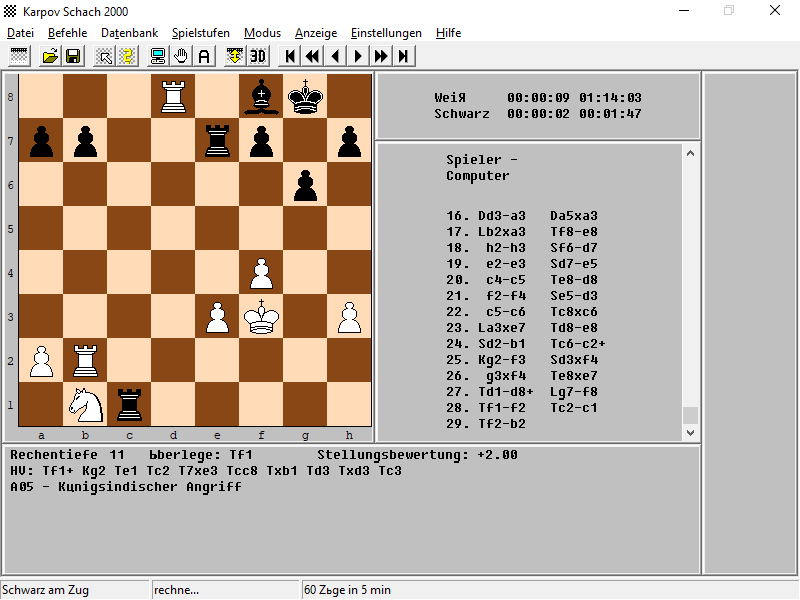
Task: Switch to 3D board view
Action: click(258, 56)
